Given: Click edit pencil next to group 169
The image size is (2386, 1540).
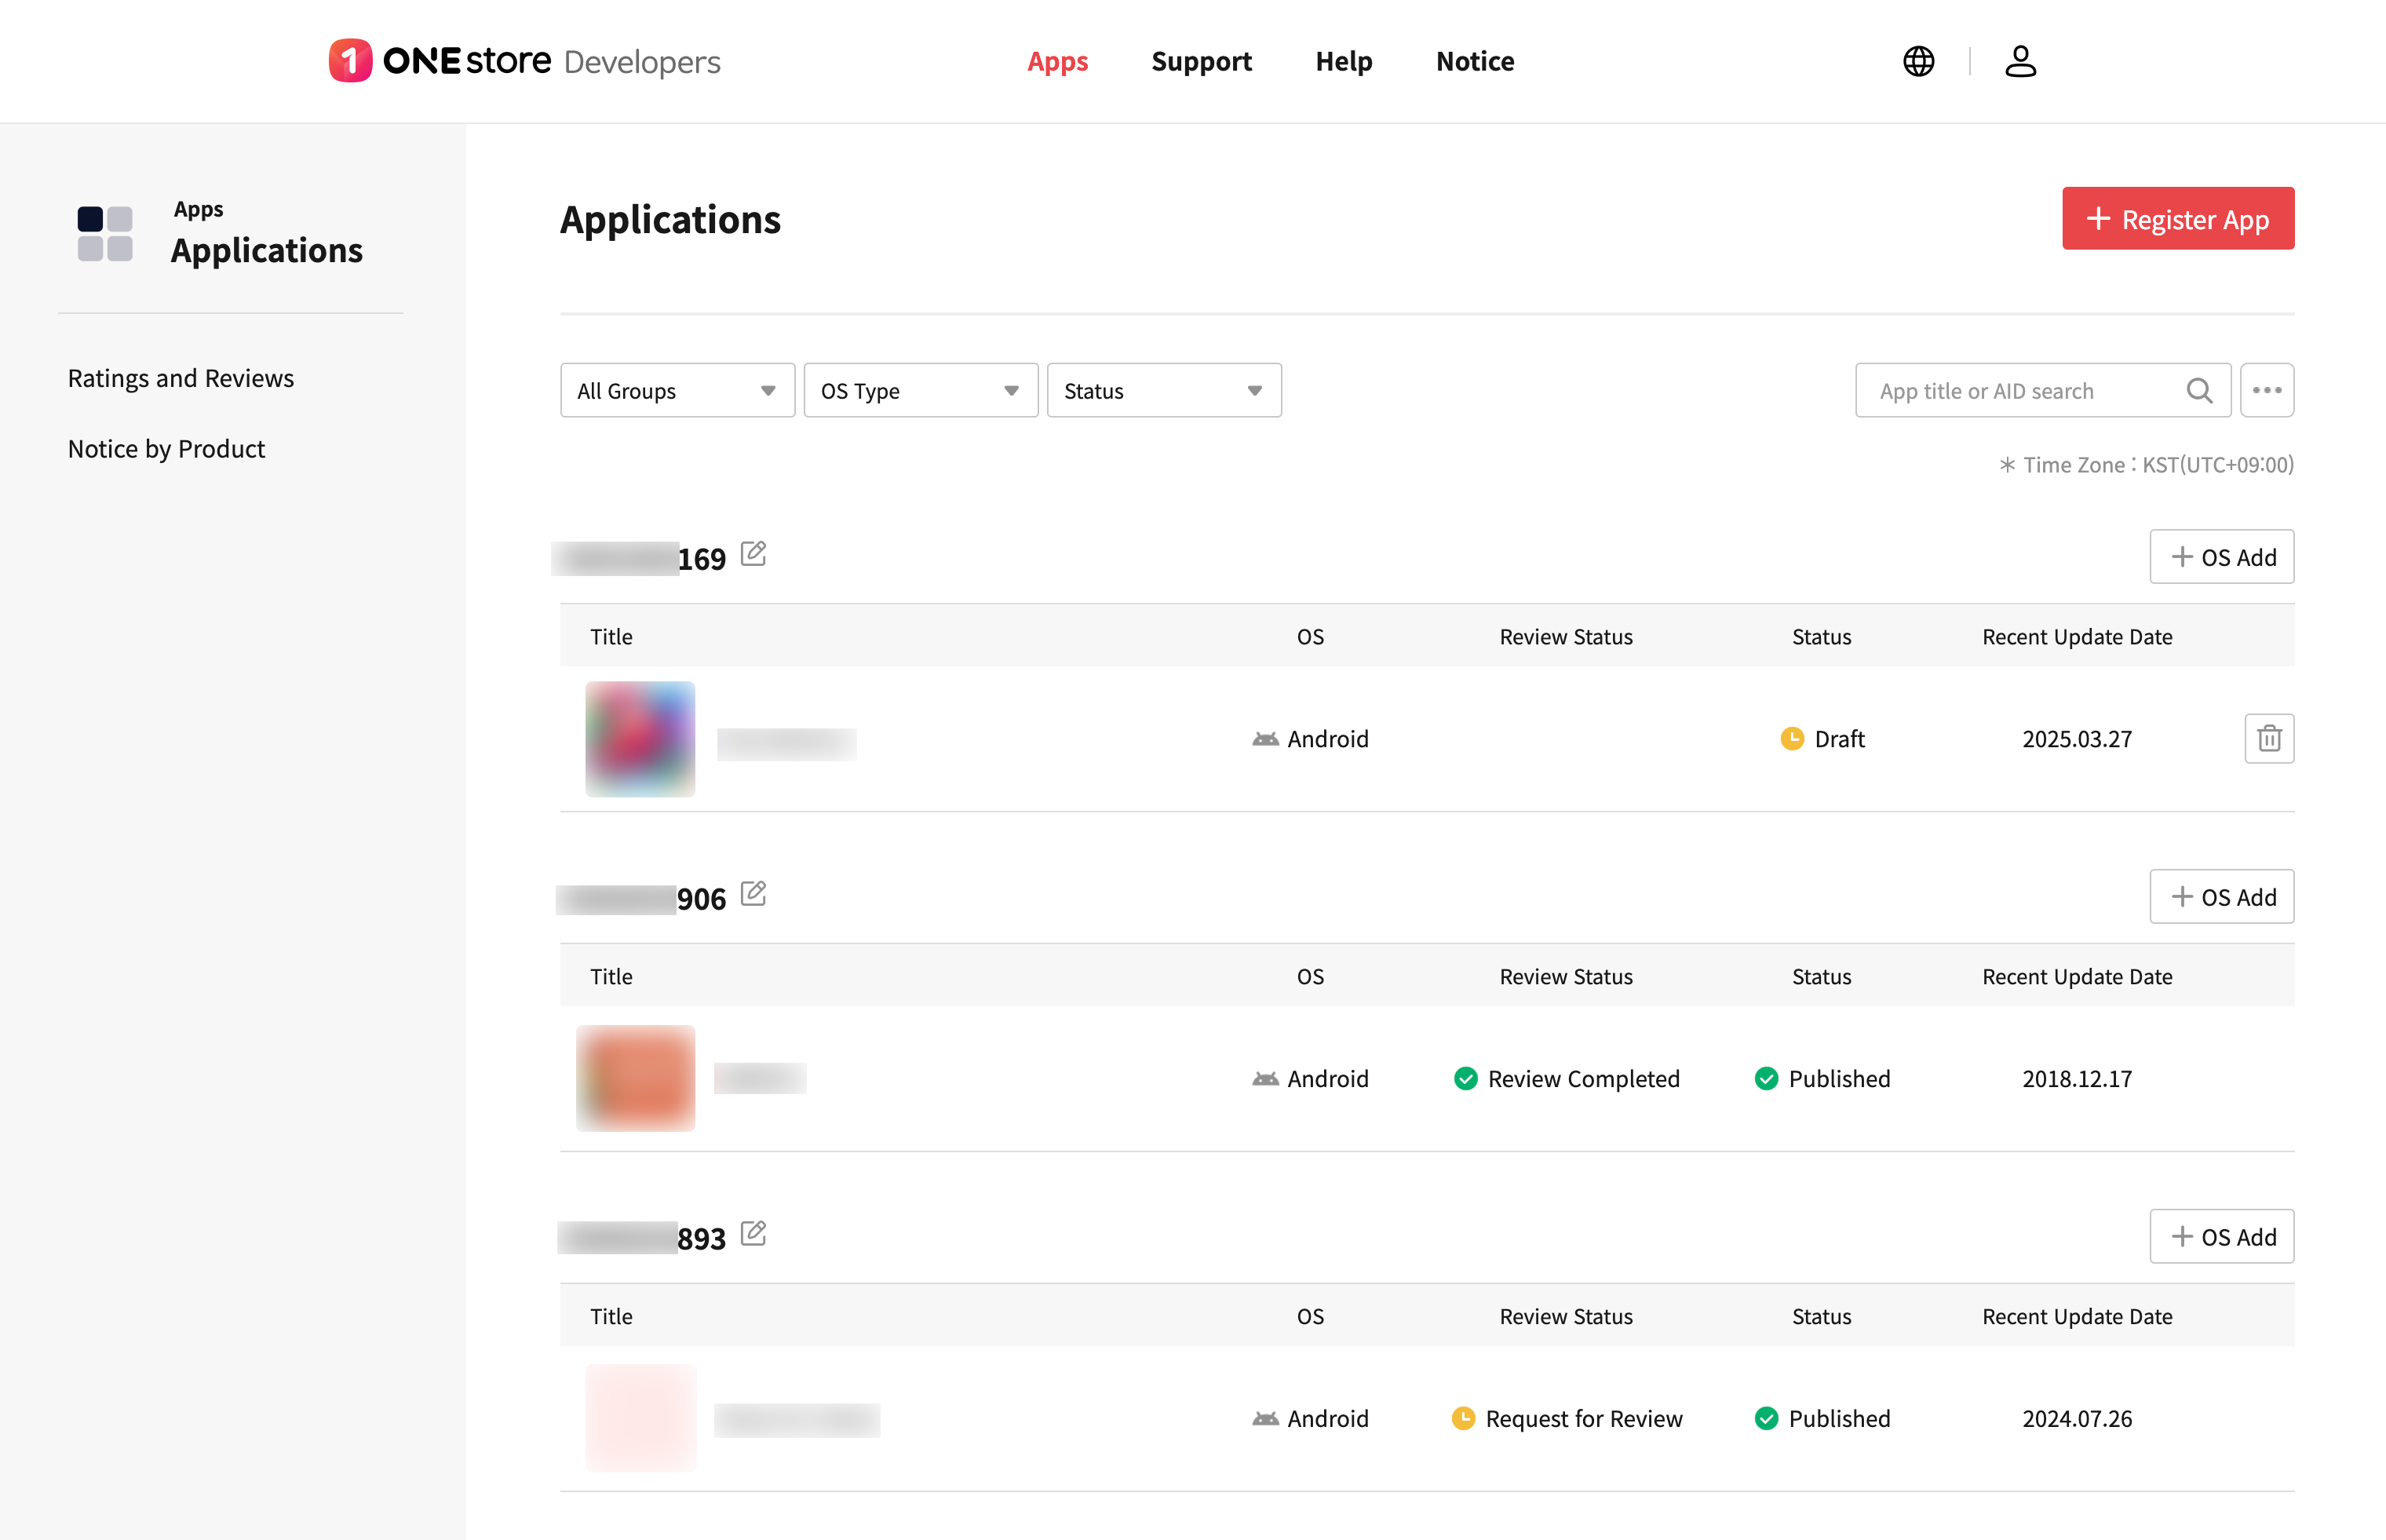Looking at the screenshot, I should point(753,554).
